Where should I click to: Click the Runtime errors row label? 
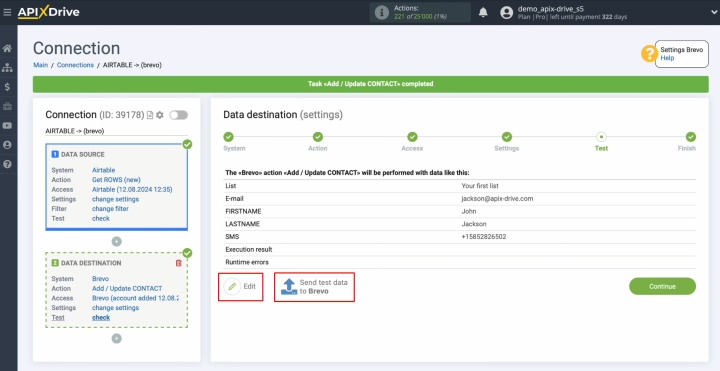pos(247,262)
